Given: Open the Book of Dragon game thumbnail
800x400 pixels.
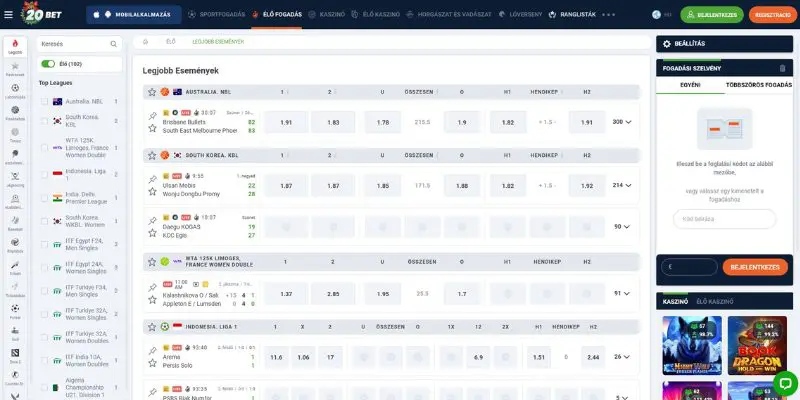Looking at the screenshot, I should (x=757, y=345).
